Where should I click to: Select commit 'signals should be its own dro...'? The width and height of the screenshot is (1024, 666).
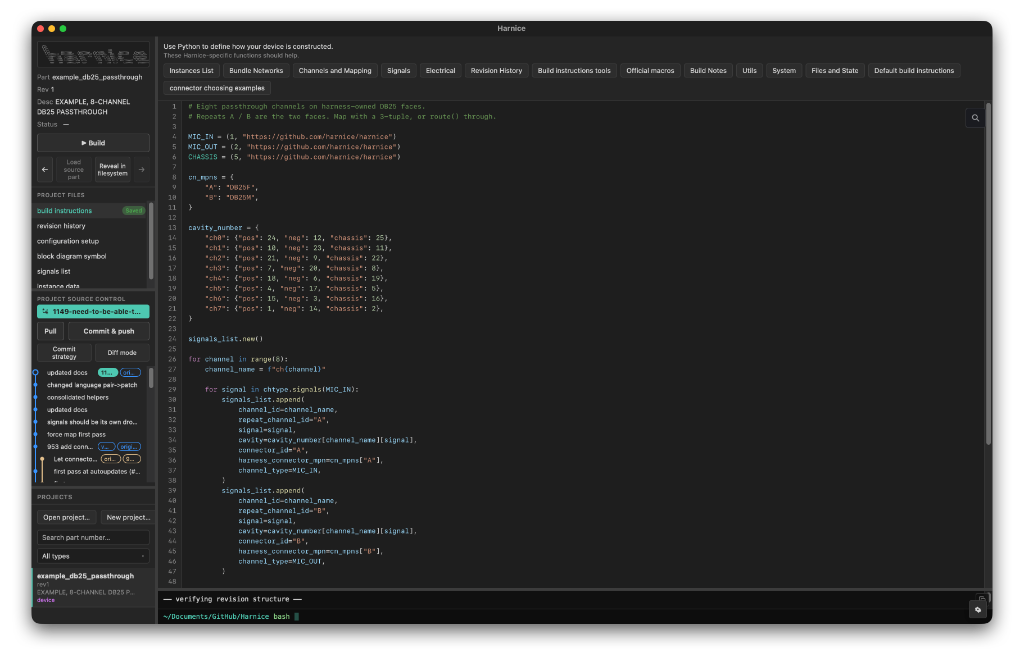point(92,422)
